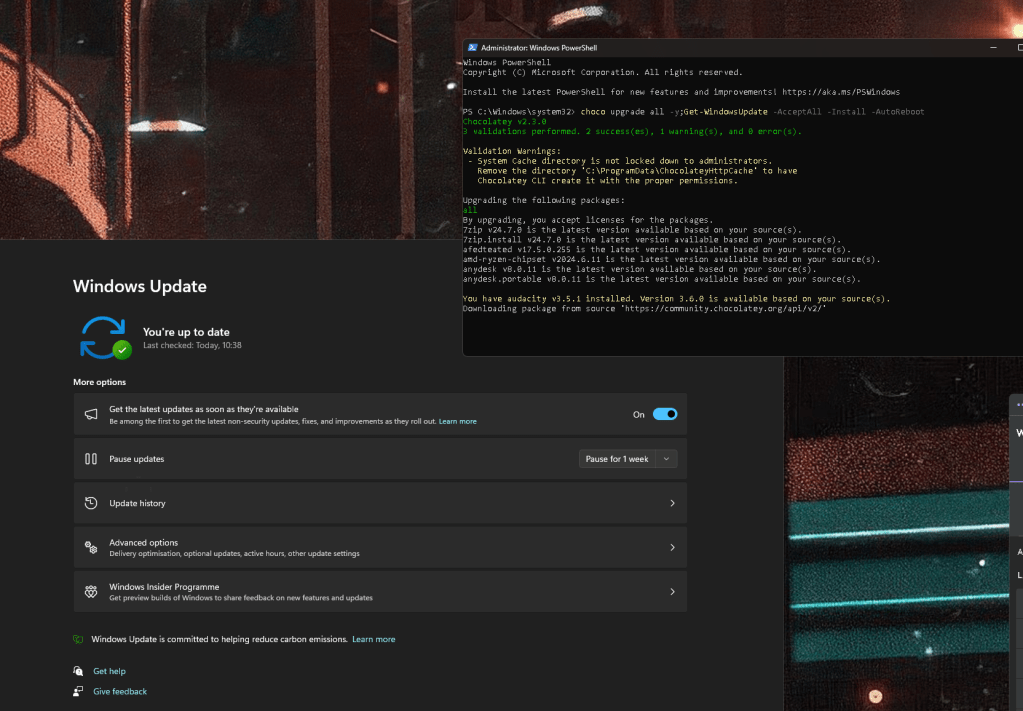This screenshot has height=711, width=1023.
Task: Click the Last checked: Today, 10:38 text
Action: (192, 345)
